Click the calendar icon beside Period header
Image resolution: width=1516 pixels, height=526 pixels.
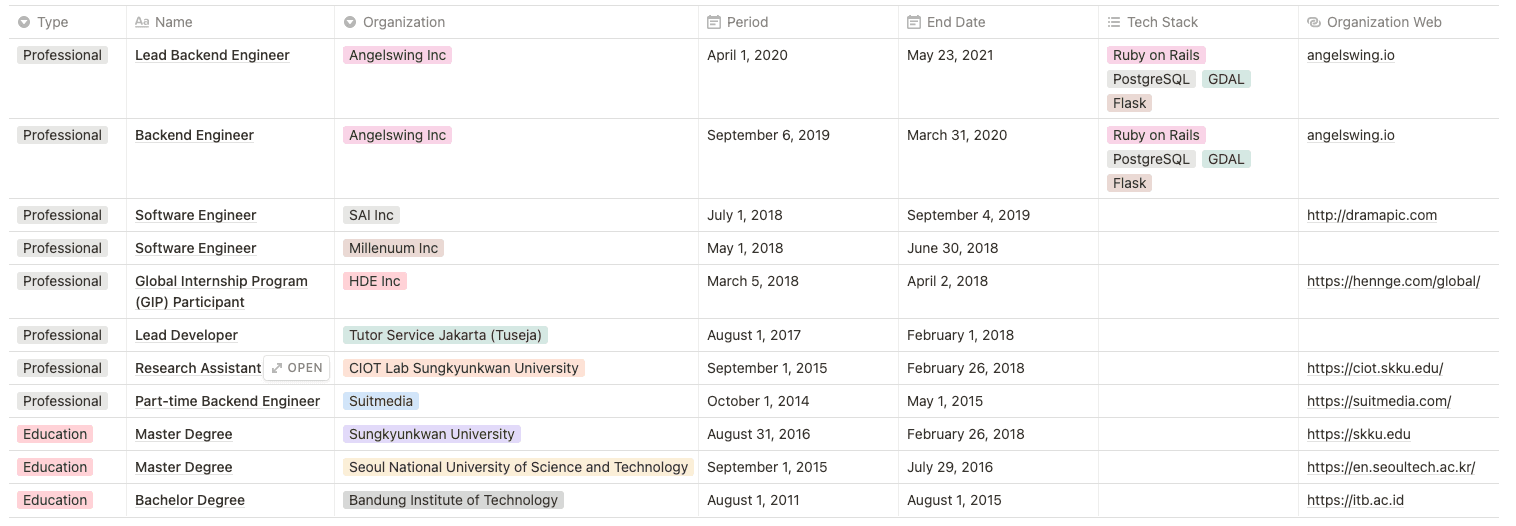(x=714, y=22)
